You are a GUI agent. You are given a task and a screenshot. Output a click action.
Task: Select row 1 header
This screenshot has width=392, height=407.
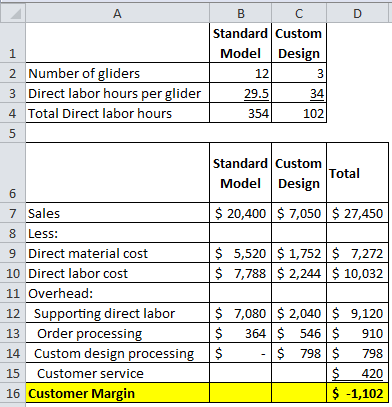point(13,43)
